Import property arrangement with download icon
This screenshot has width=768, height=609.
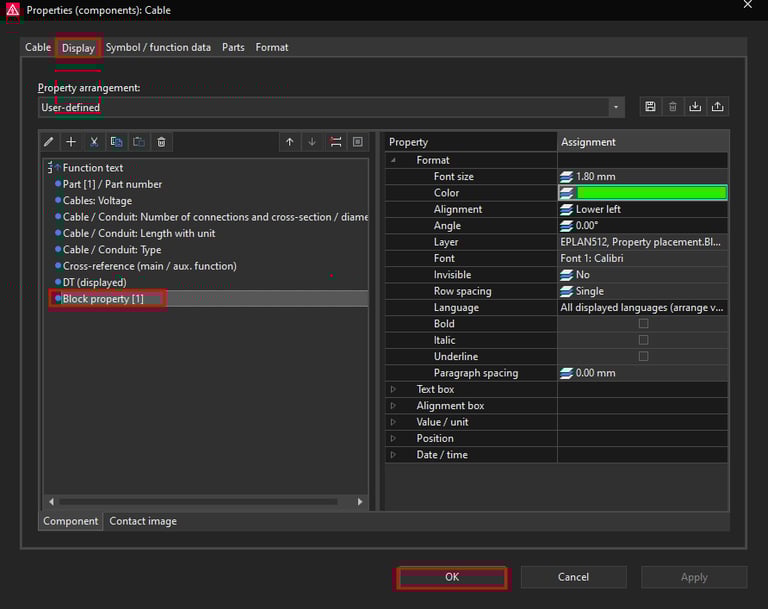pos(695,107)
